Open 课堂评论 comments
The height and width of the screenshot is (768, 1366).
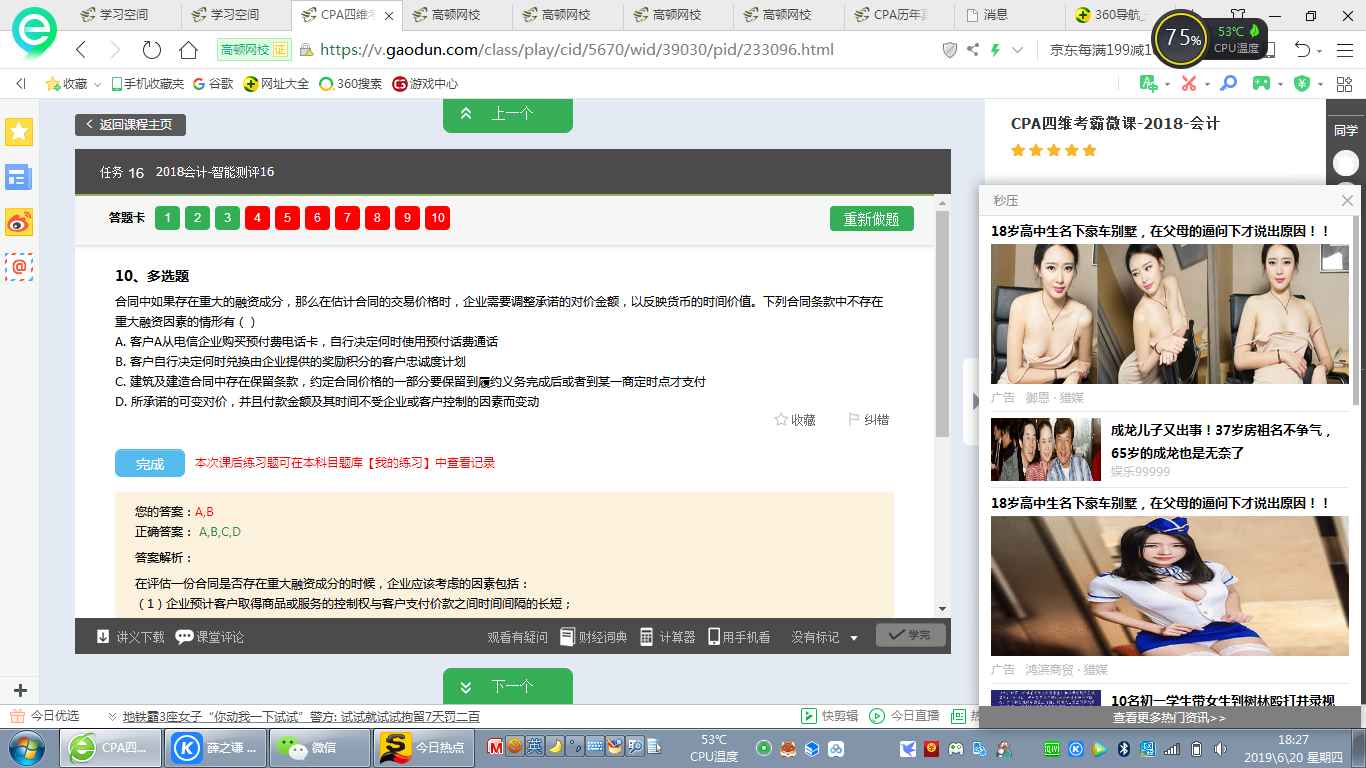point(209,636)
